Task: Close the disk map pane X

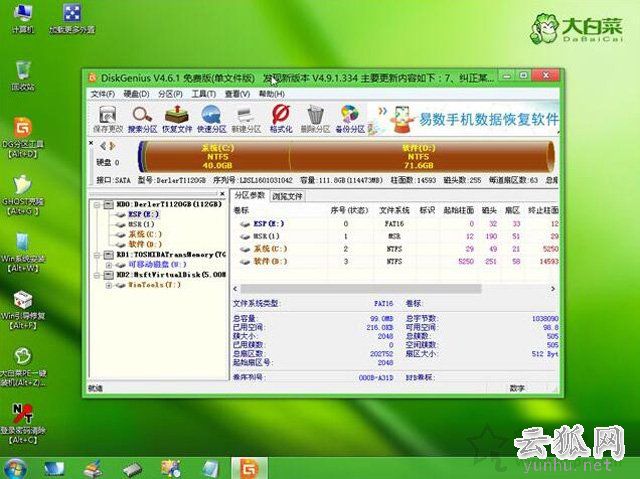Action: coord(91,143)
